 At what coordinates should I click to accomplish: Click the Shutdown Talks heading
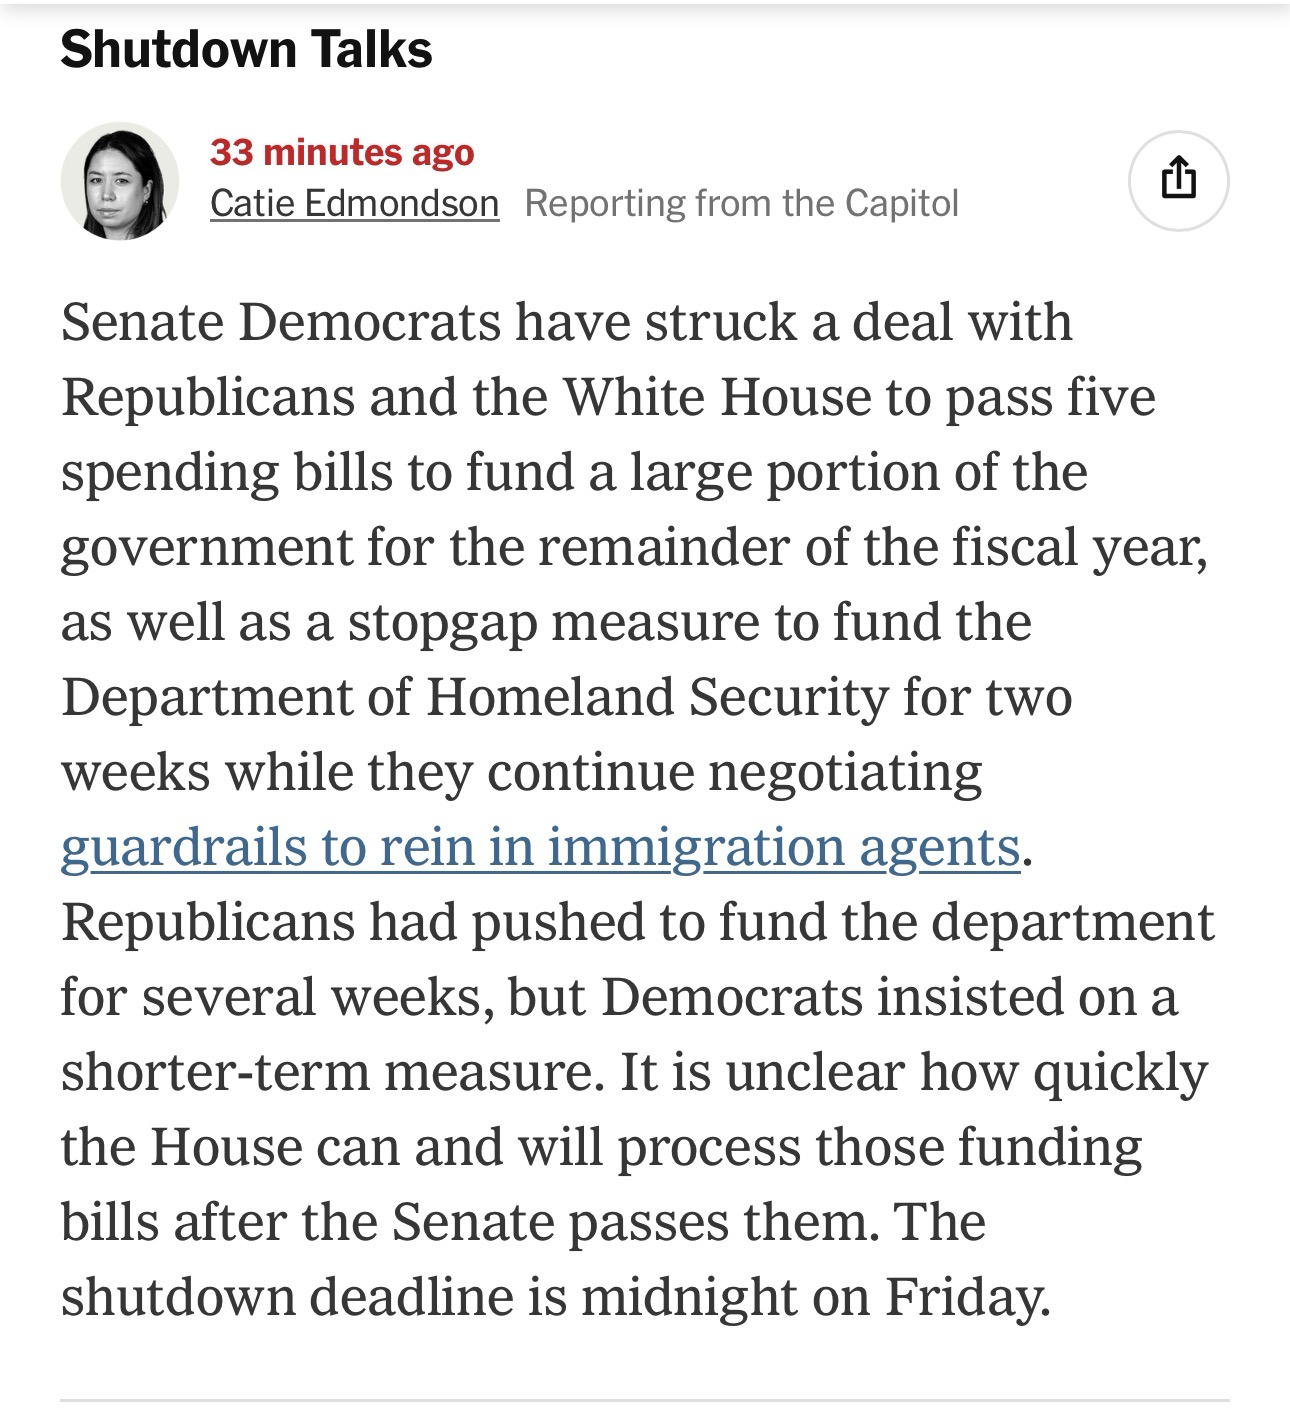tap(246, 50)
